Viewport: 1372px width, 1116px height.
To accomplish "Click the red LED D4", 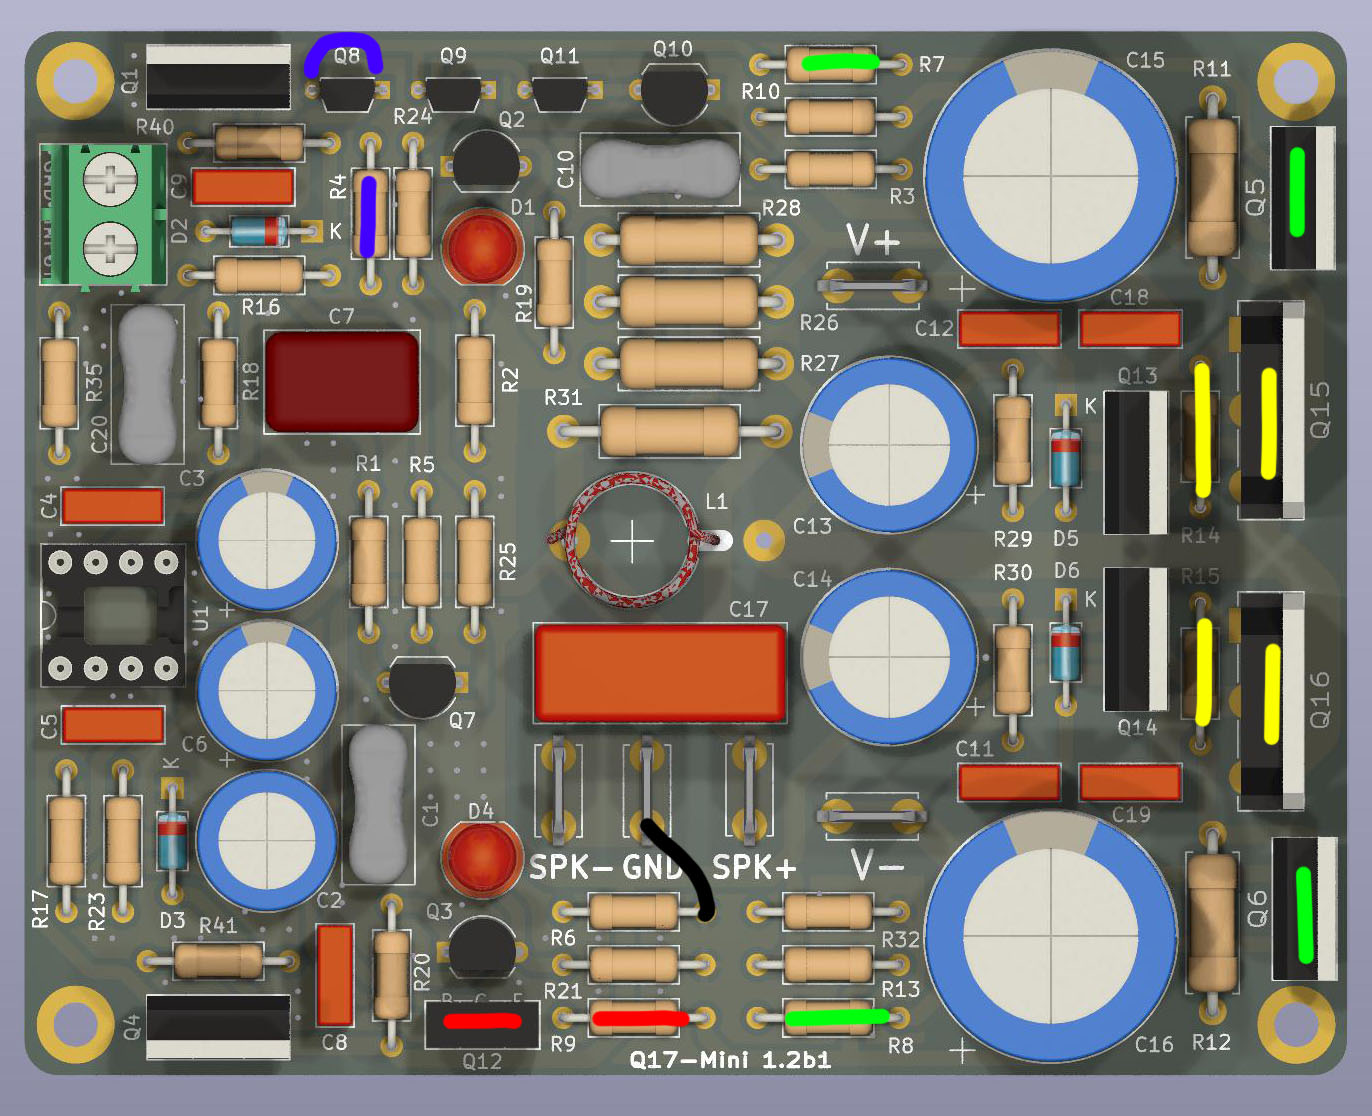I will click(x=482, y=859).
